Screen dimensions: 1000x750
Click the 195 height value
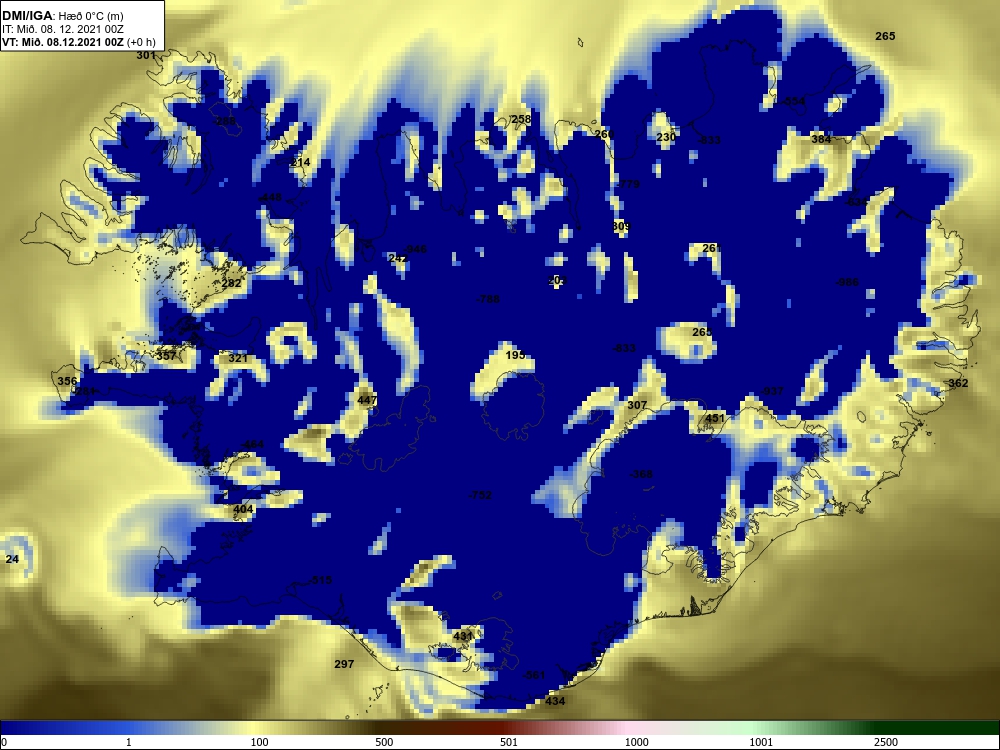(x=515, y=355)
